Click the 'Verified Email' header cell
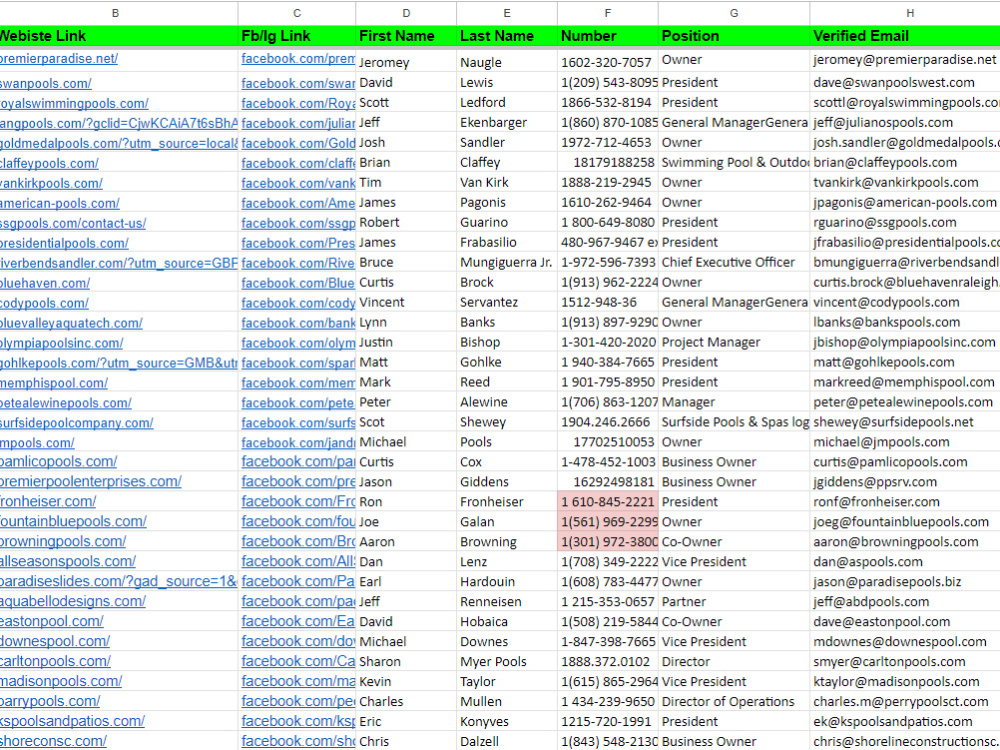This screenshot has height=750, width=1000. coord(906,36)
